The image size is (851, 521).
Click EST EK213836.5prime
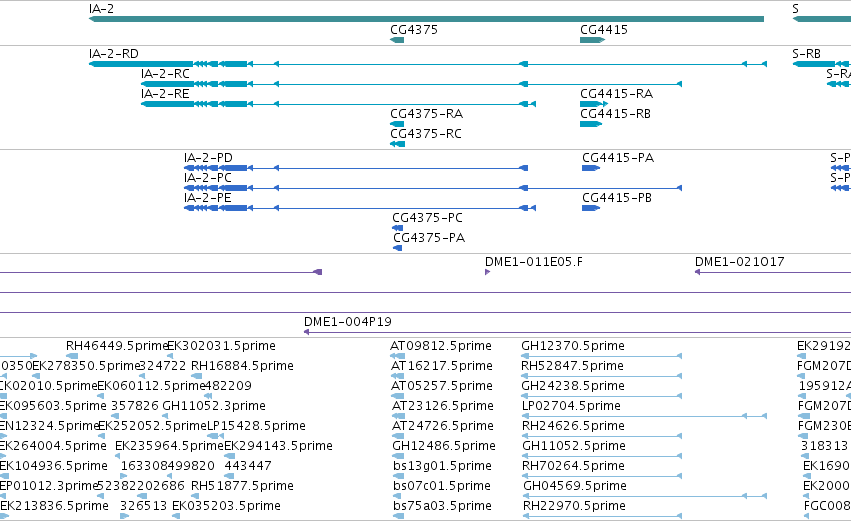point(54,506)
